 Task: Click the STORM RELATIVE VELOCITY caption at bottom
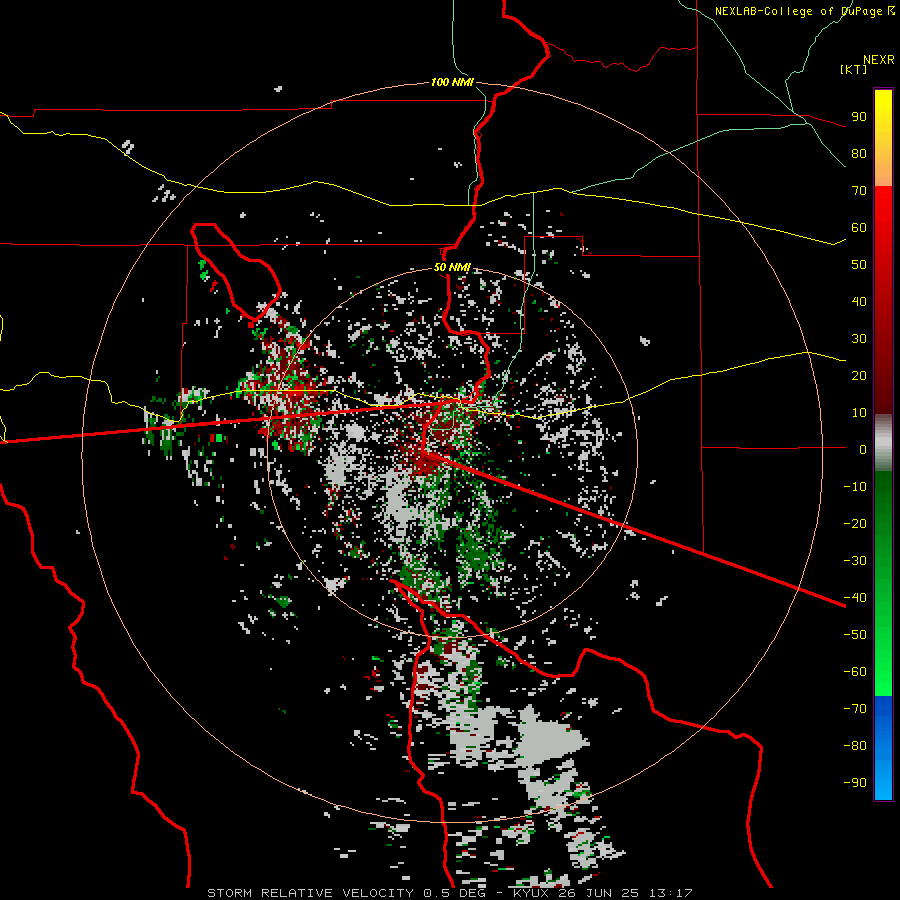coord(449,893)
